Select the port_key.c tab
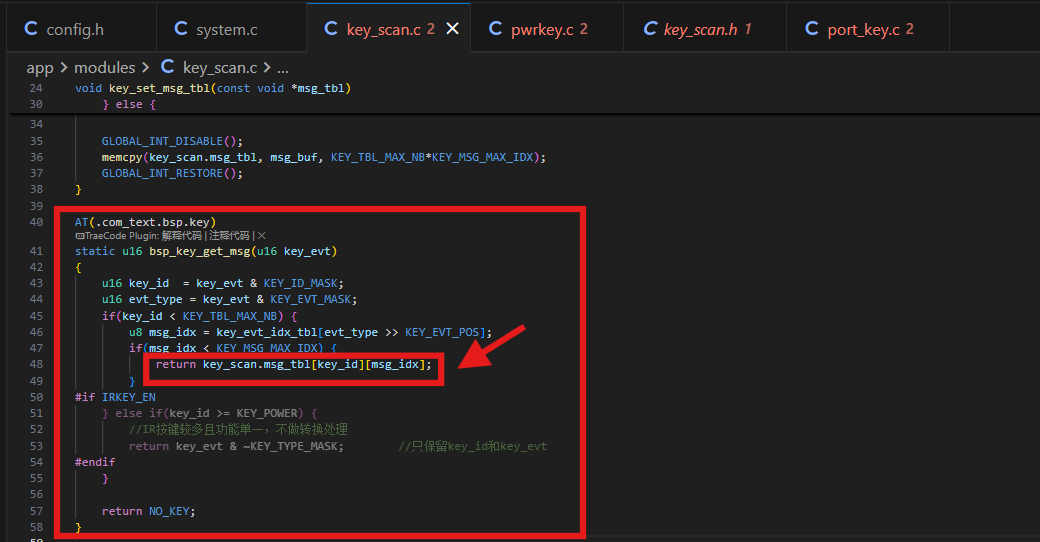Screen dimensions: 1040x542 point(868,29)
